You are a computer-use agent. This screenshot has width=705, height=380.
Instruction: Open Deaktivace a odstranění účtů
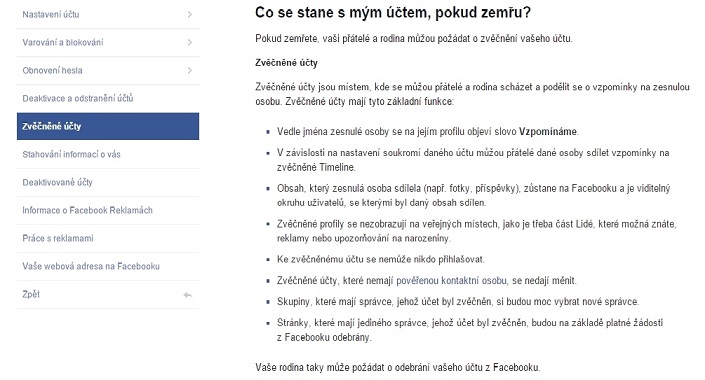[108, 98]
